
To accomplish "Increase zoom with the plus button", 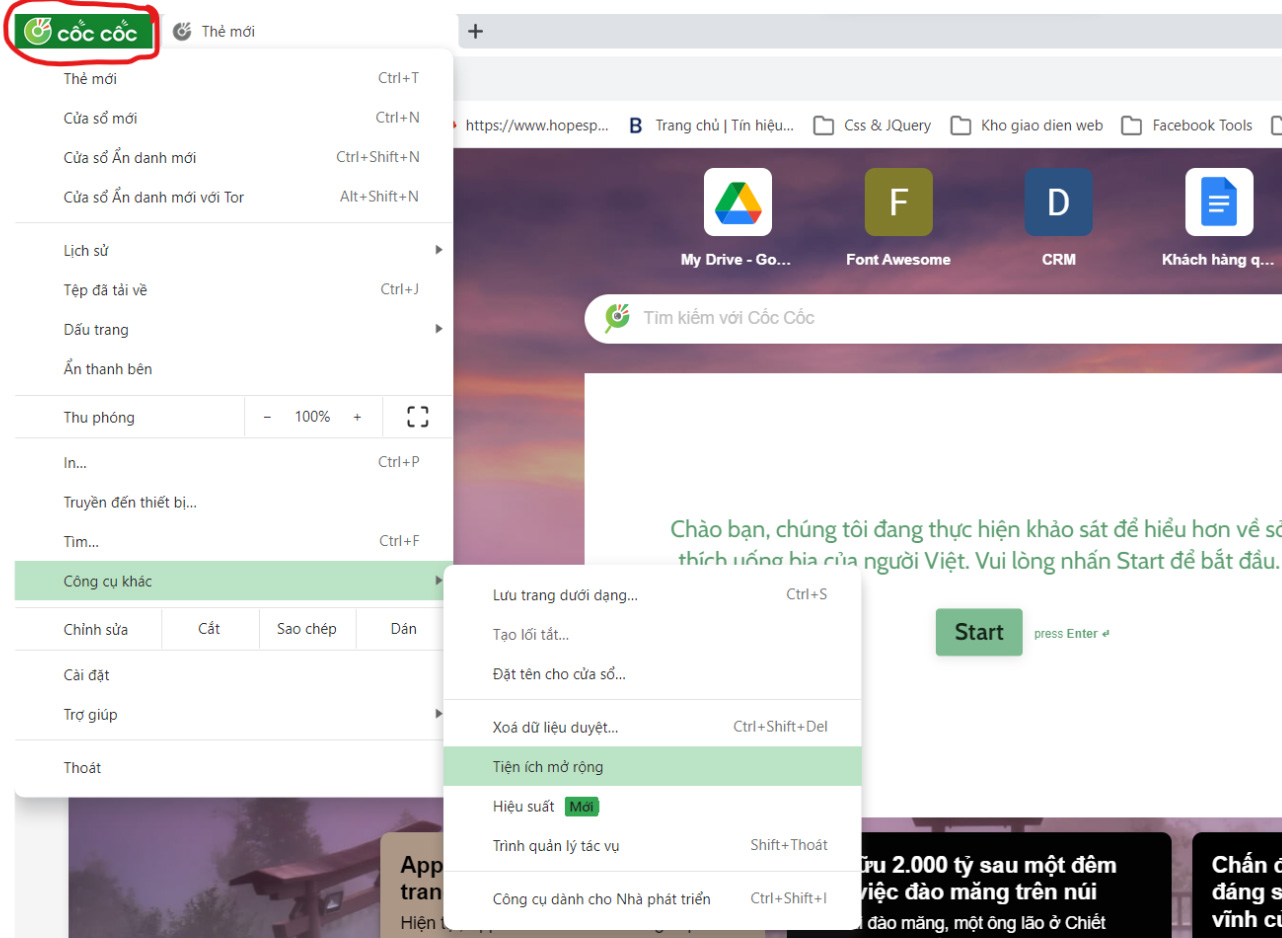I will click(357, 417).
